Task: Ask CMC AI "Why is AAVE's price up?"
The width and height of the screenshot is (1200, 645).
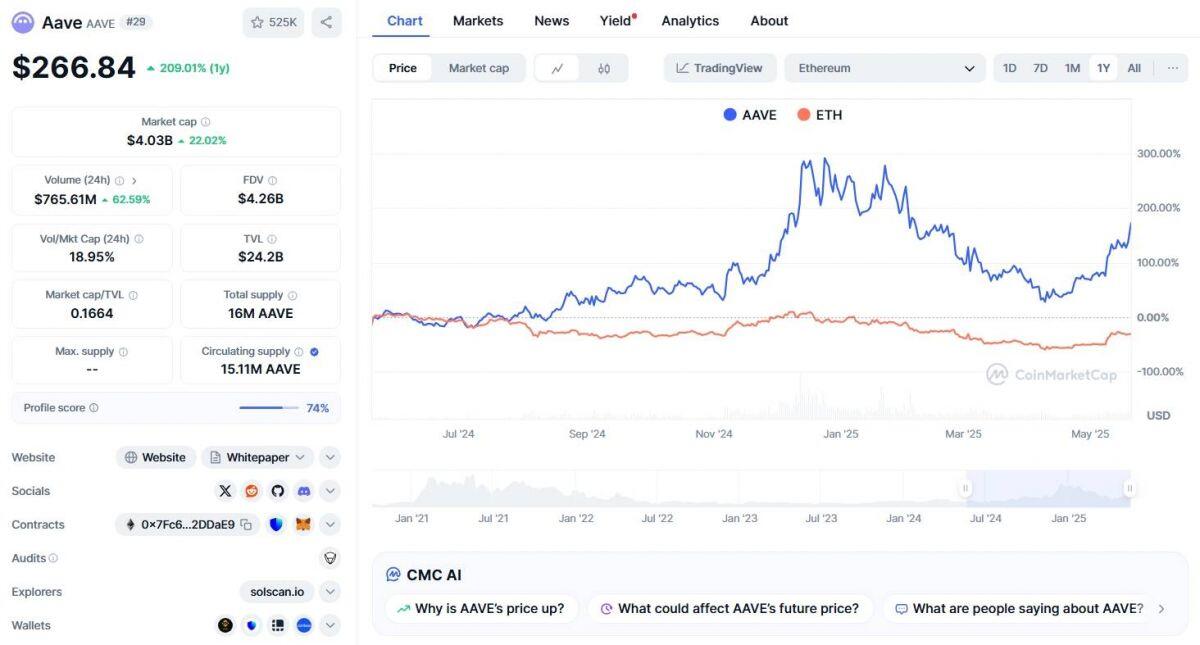Action: [x=481, y=608]
